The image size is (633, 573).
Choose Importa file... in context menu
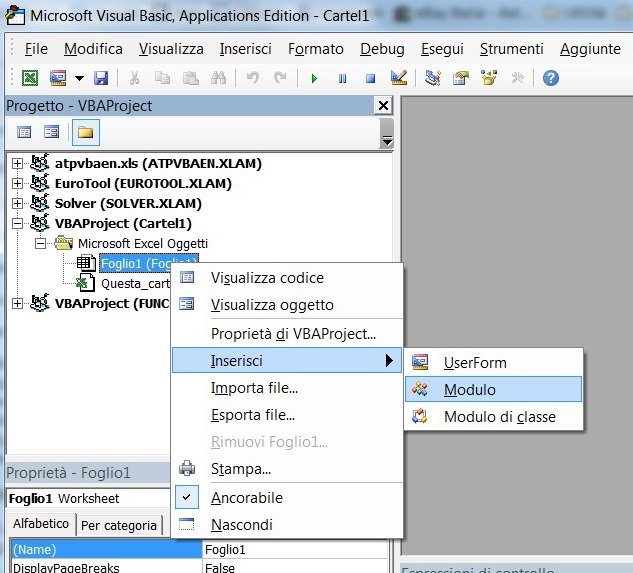(287, 388)
